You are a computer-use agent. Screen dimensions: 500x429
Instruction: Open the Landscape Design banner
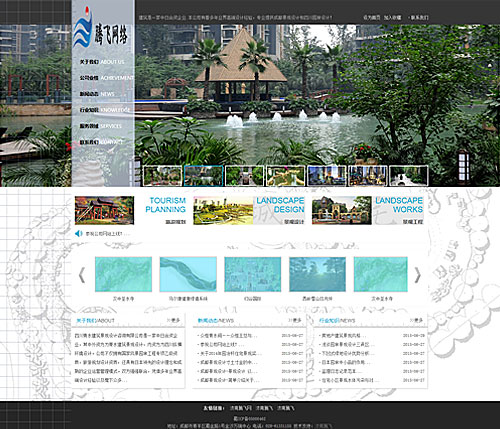tap(249, 210)
